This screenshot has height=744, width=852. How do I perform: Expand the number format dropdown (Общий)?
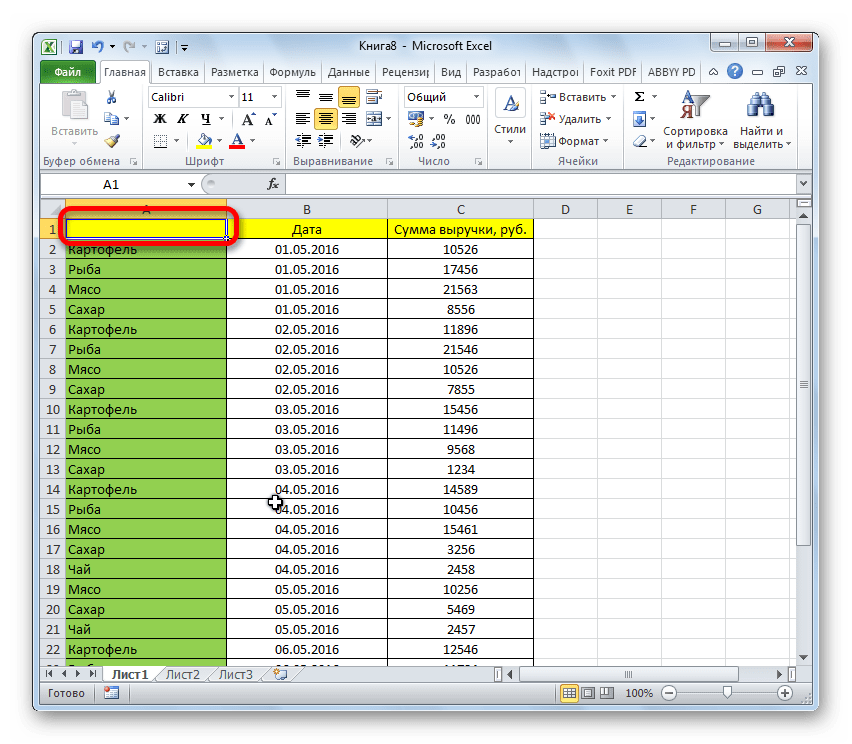tap(476, 97)
